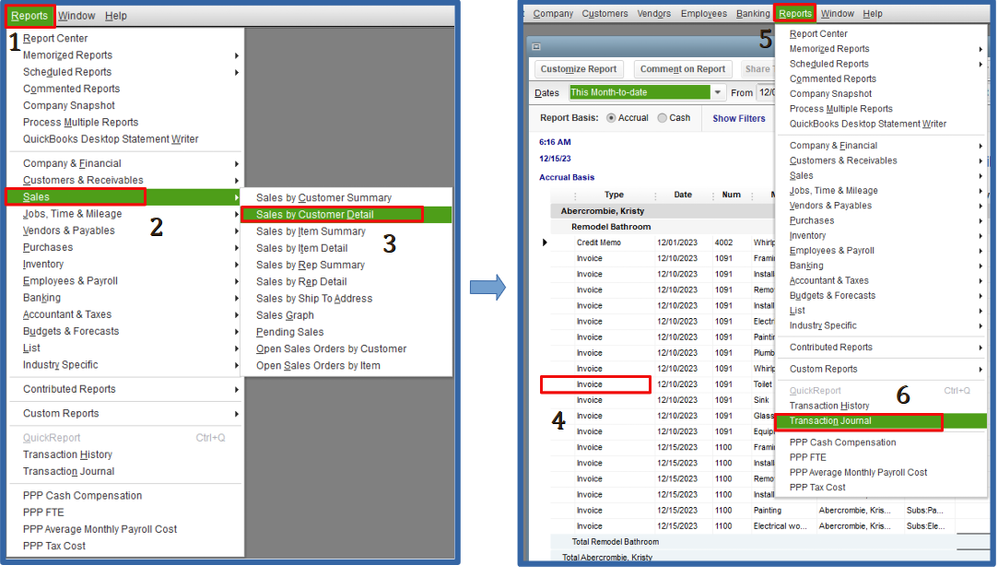
Task: Click the From date field
Action: click(x=766, y=92)
